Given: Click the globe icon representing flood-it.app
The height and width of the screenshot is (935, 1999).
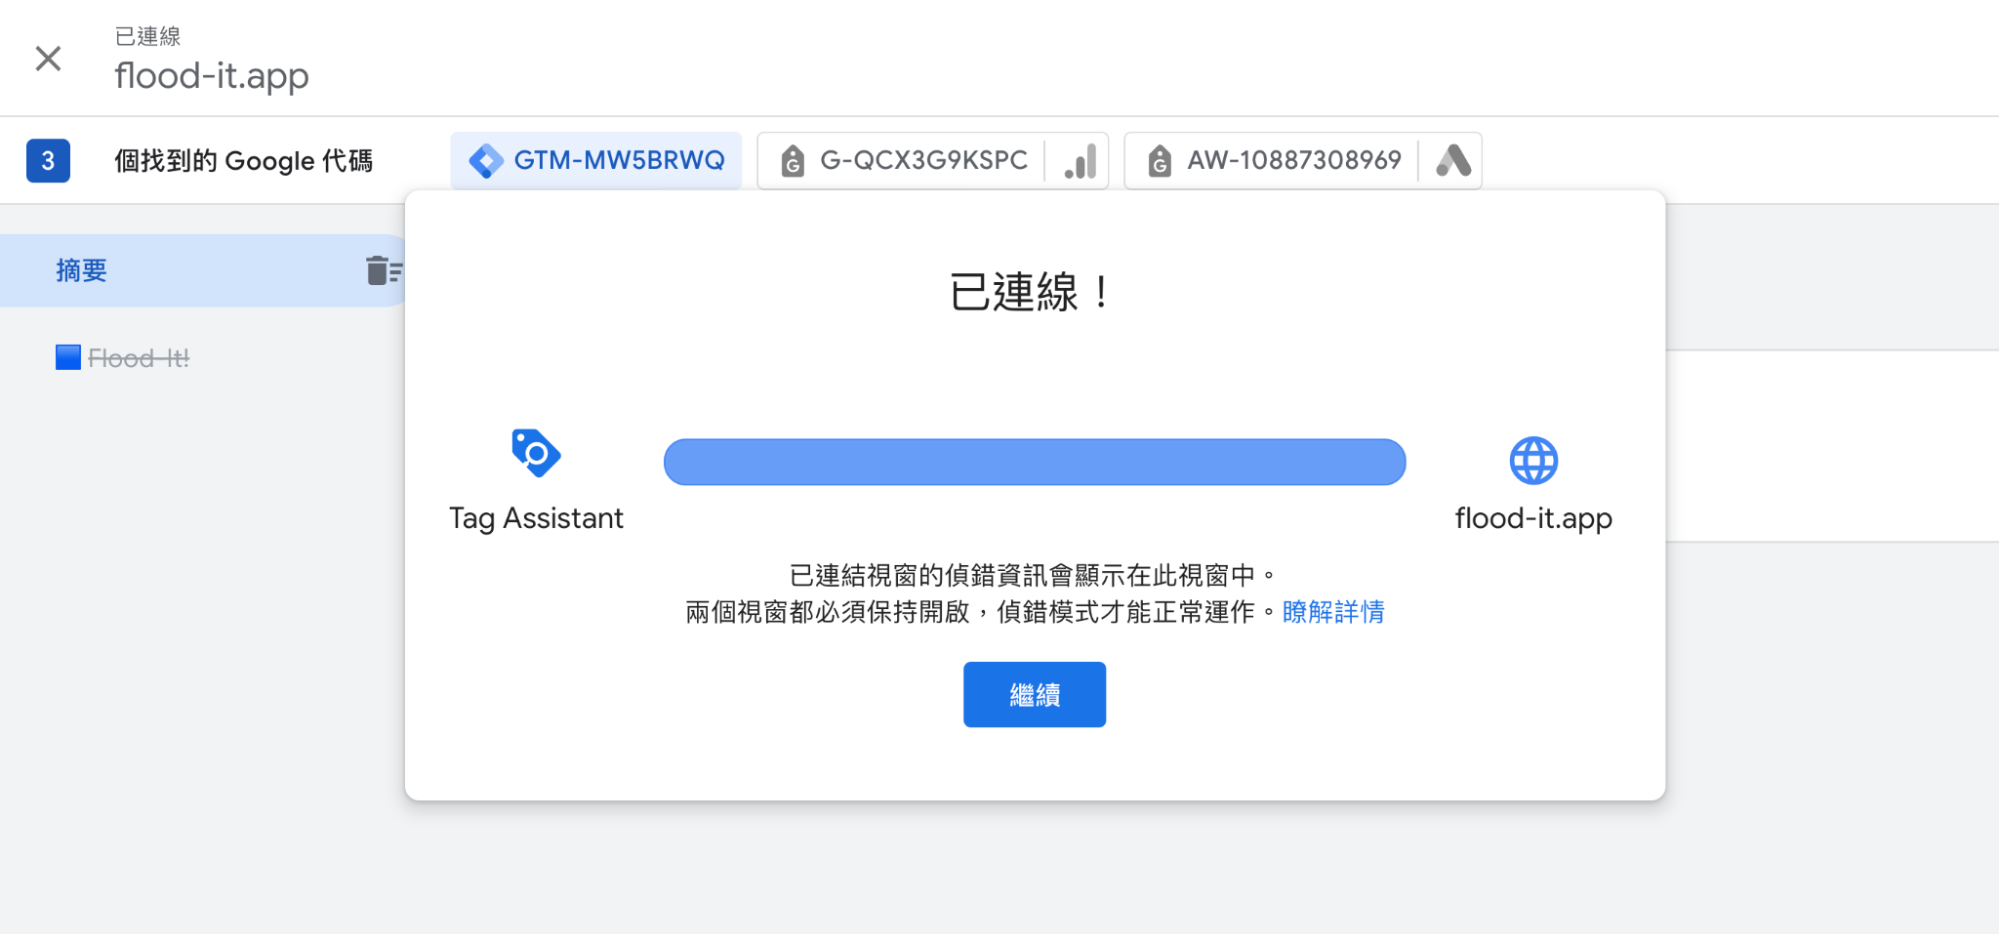Looking at the screenshot, I should (1533, 460).
